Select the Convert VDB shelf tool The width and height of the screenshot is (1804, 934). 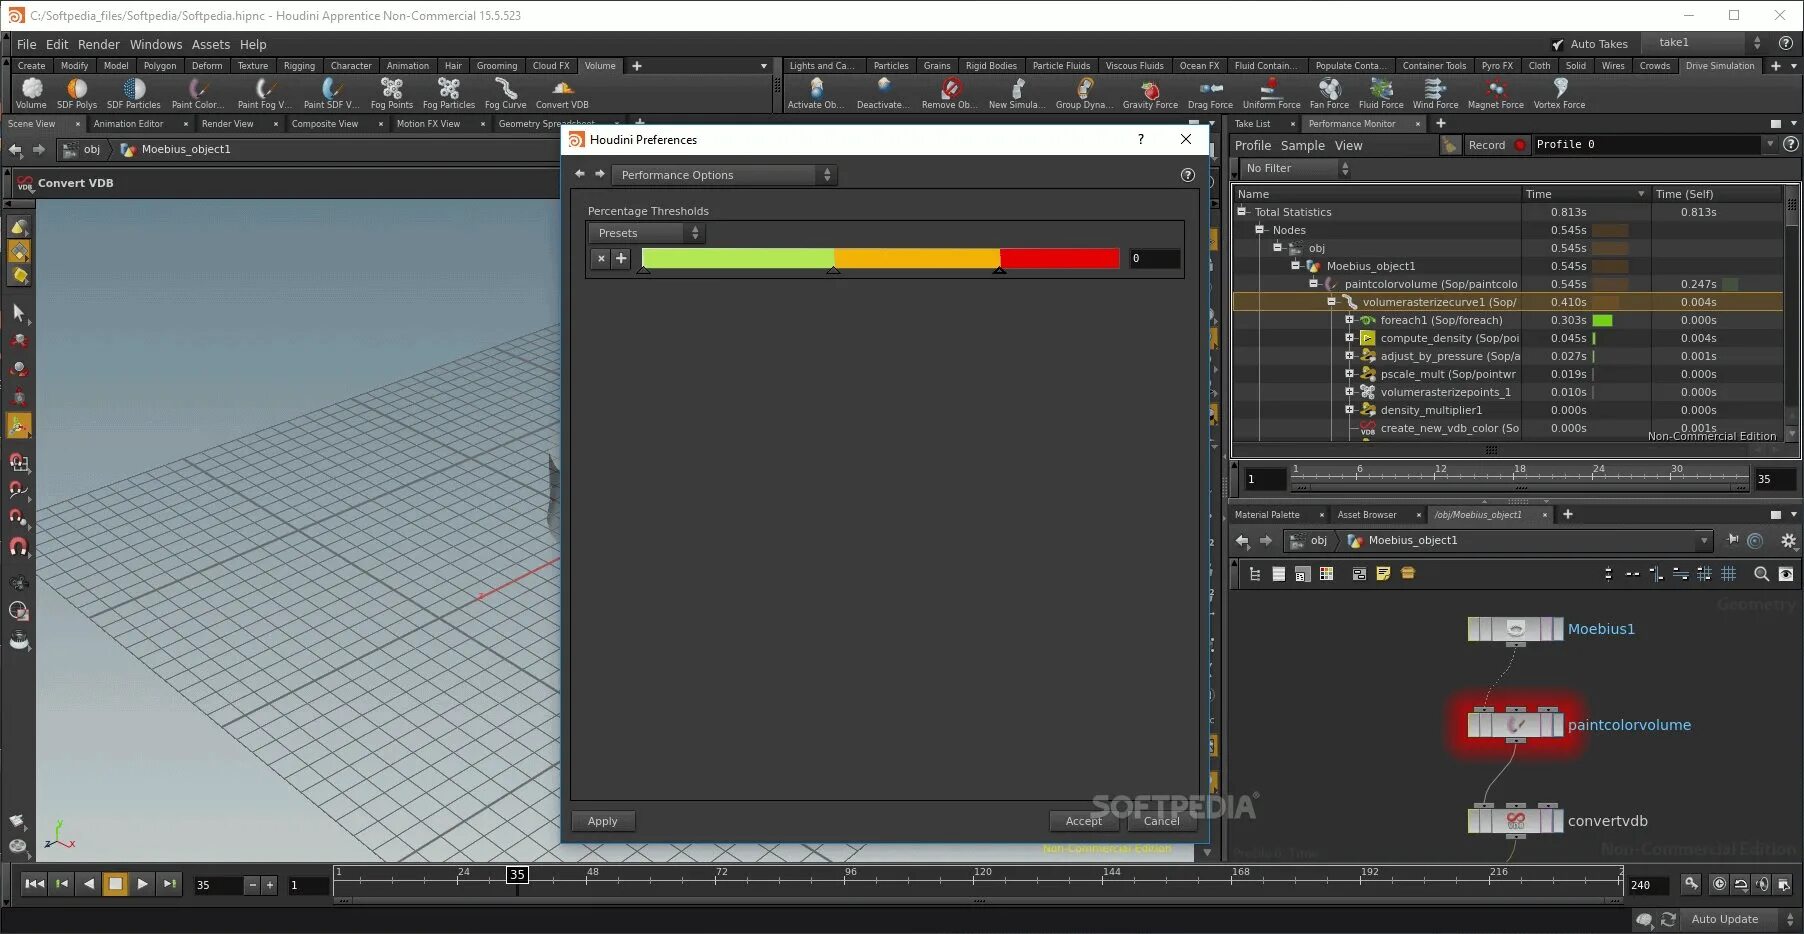tap(561, 92)
